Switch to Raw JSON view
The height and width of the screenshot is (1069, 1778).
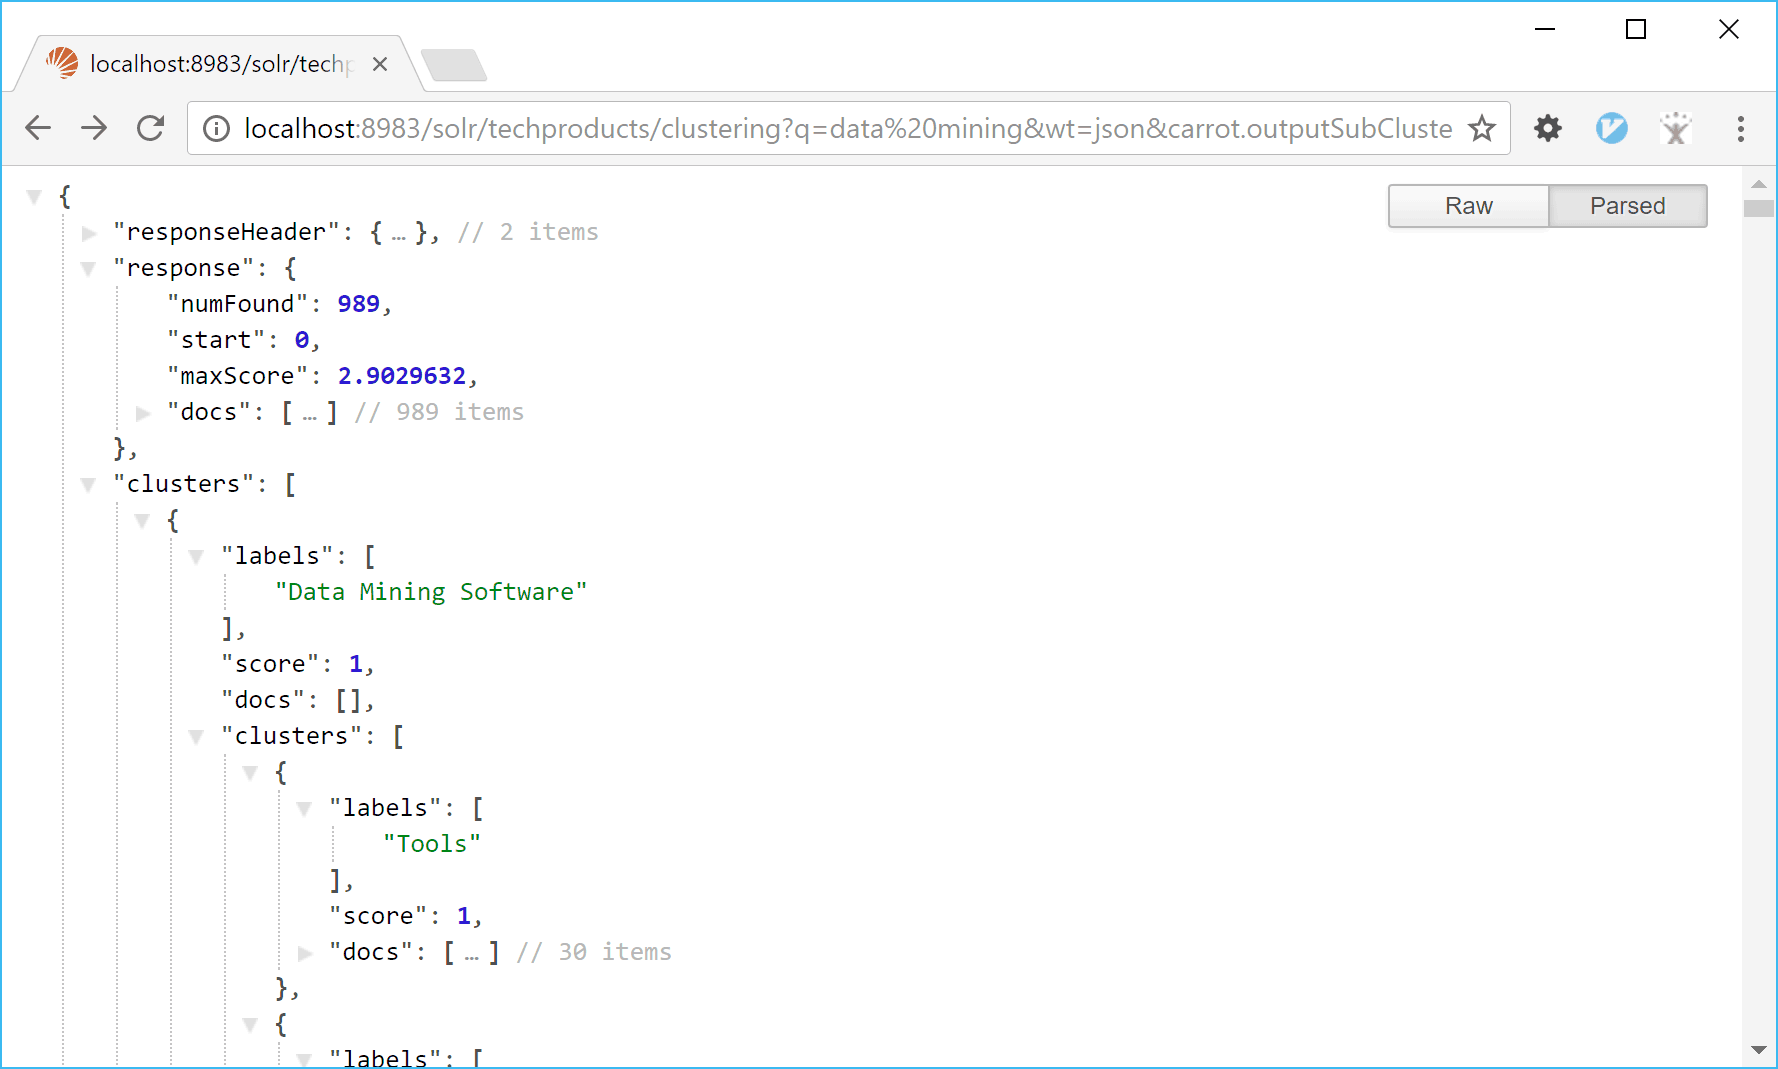click(x=1468, y=206)
